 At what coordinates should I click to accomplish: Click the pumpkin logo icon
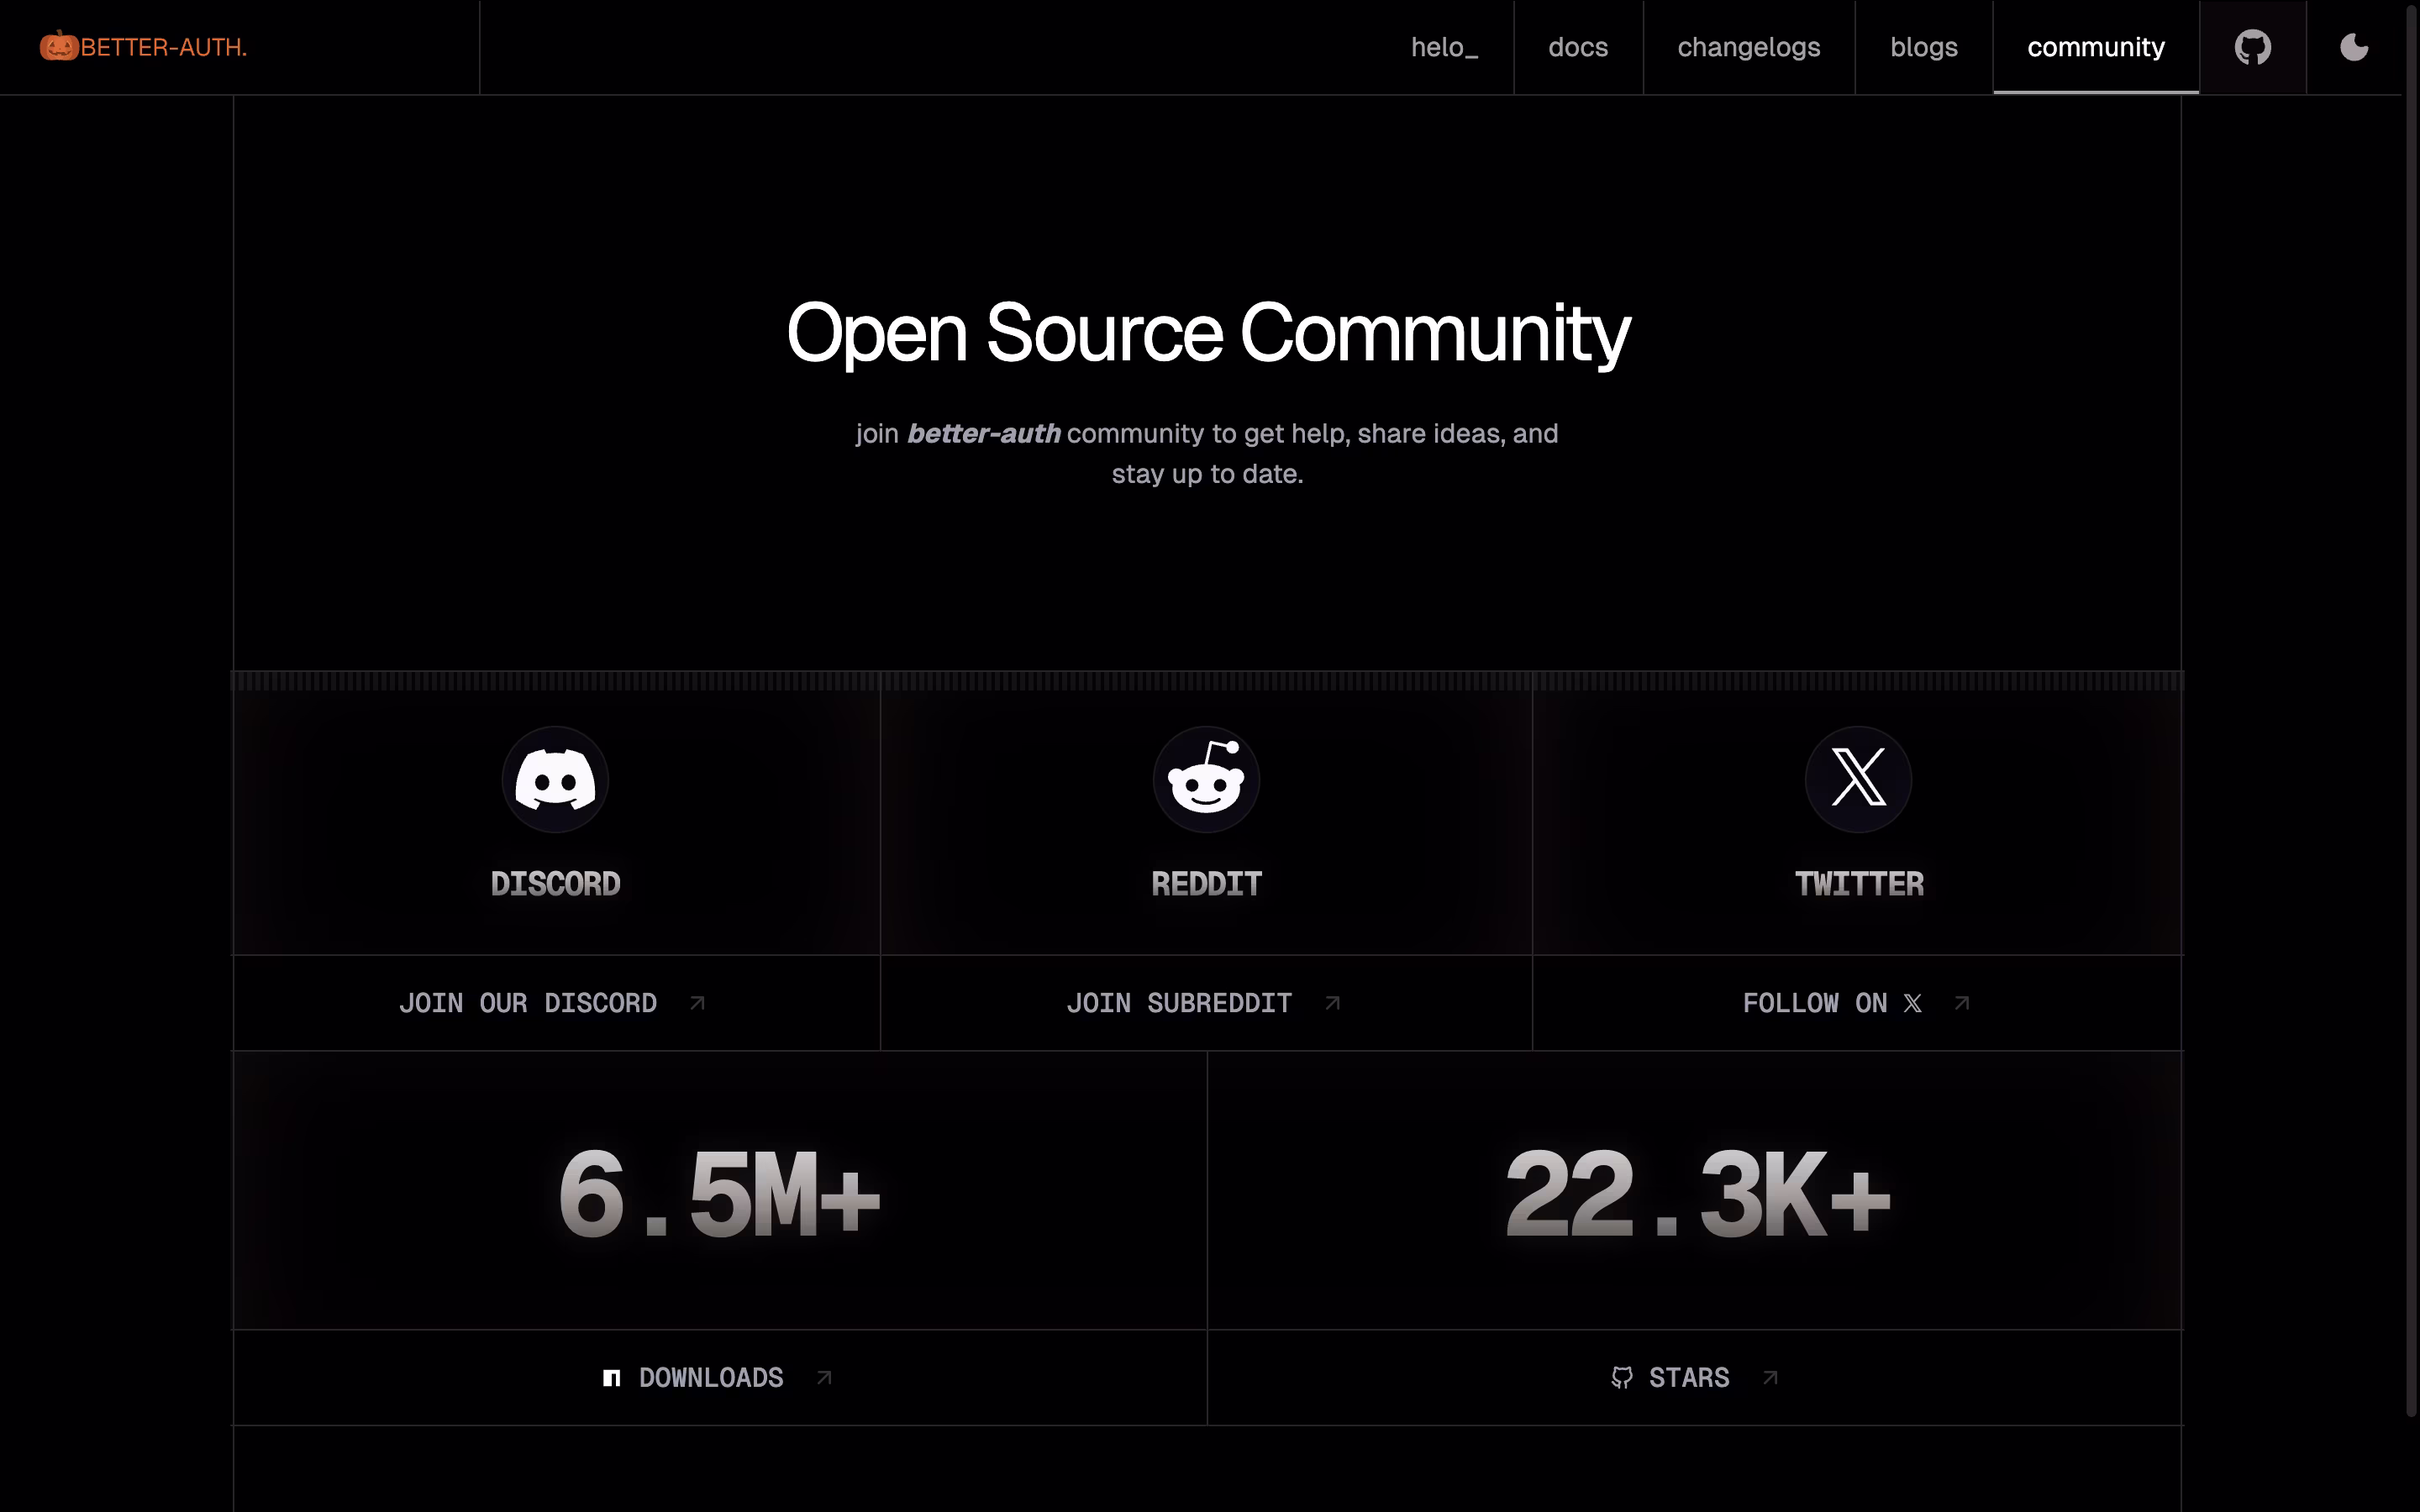59,46
